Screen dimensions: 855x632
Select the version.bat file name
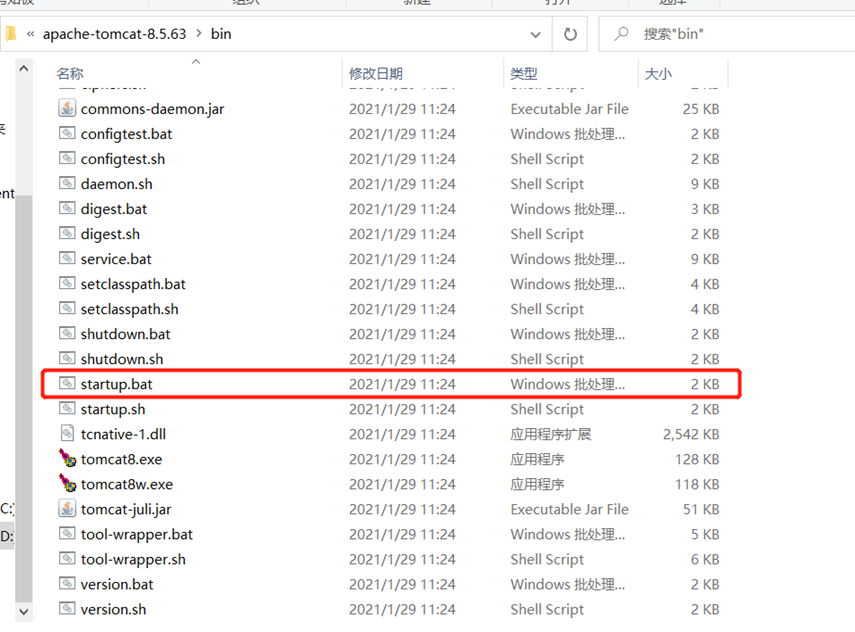pos(117,584)
